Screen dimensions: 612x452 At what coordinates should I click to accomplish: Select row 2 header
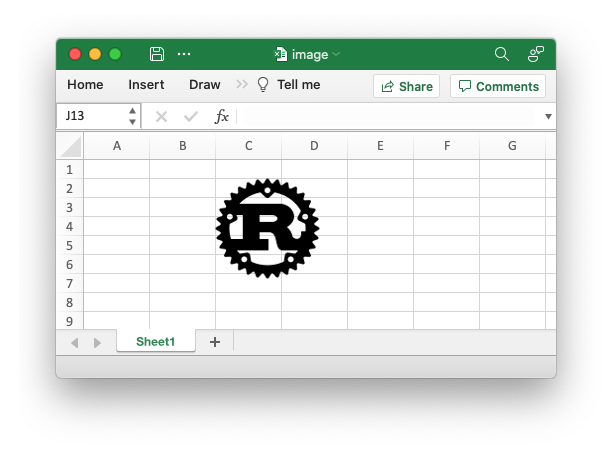pos(70,189)
